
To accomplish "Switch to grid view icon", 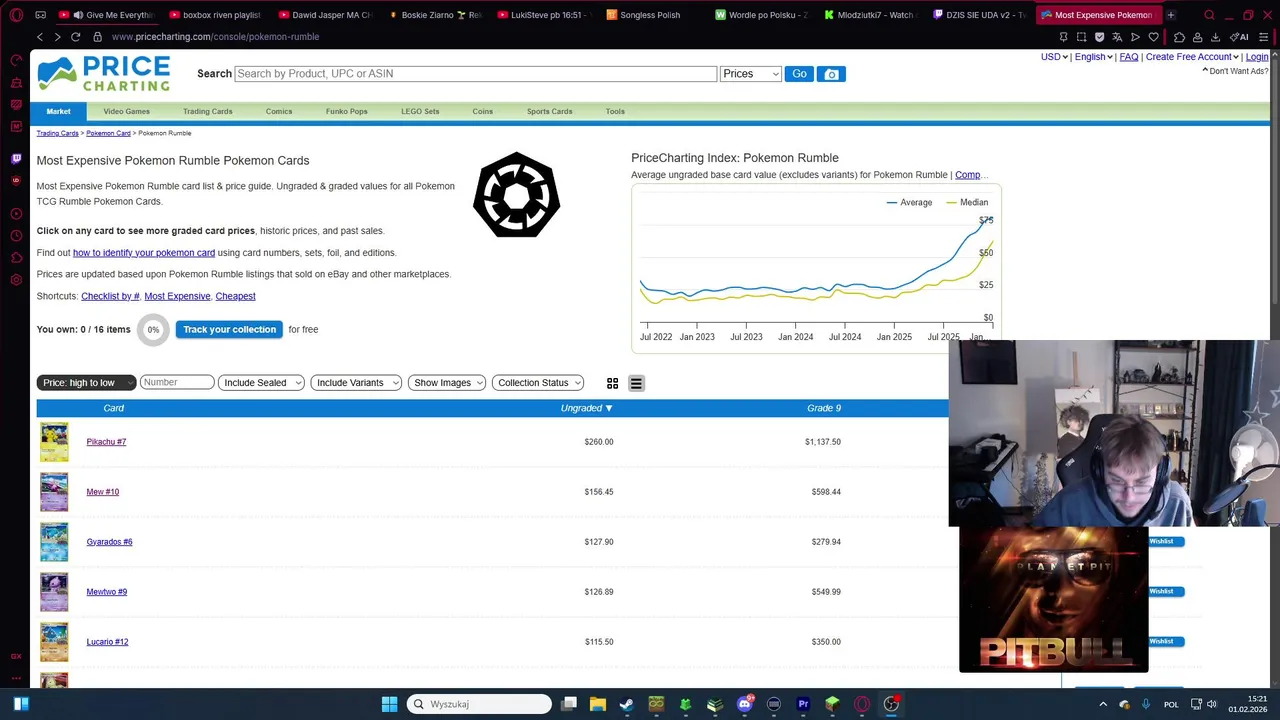I will coord(612,383).
